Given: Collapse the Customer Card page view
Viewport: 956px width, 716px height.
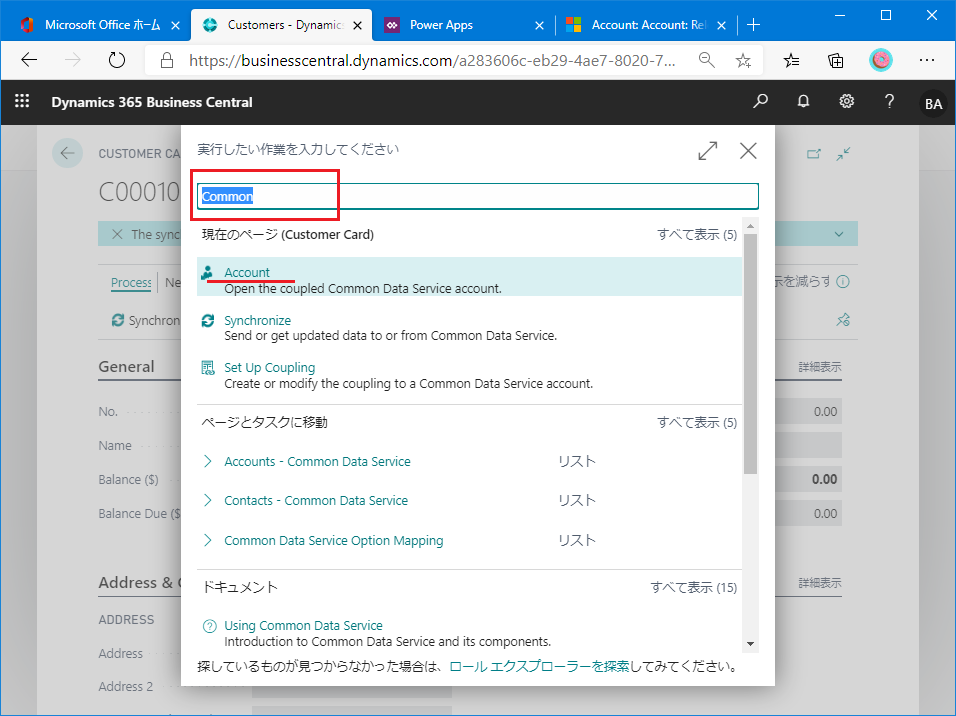Looking at the screenshot, I should click(843, 154).
